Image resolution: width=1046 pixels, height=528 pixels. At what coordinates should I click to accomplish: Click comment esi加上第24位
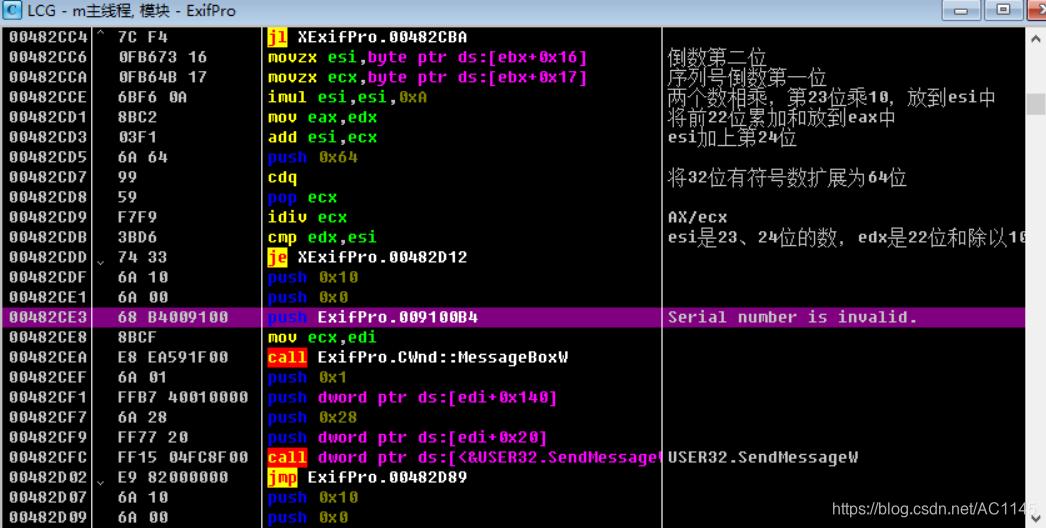pyautogui.click(x=732, y=138)
